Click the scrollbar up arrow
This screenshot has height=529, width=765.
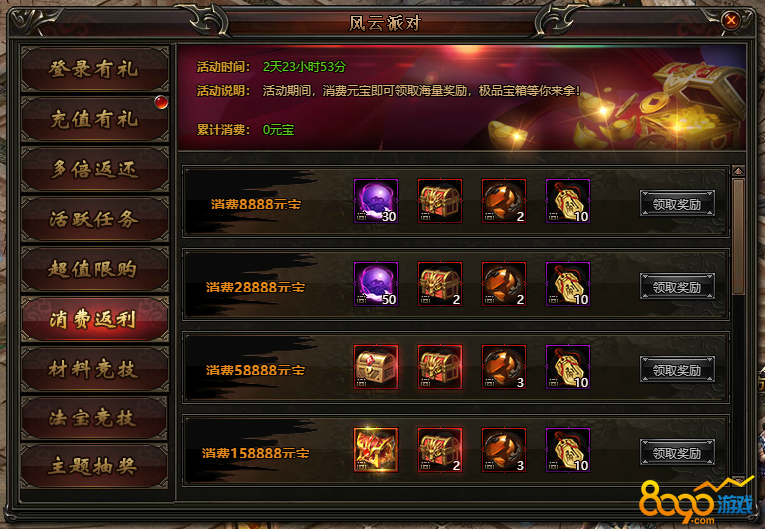pyautogui.click(x=738, y=171)
